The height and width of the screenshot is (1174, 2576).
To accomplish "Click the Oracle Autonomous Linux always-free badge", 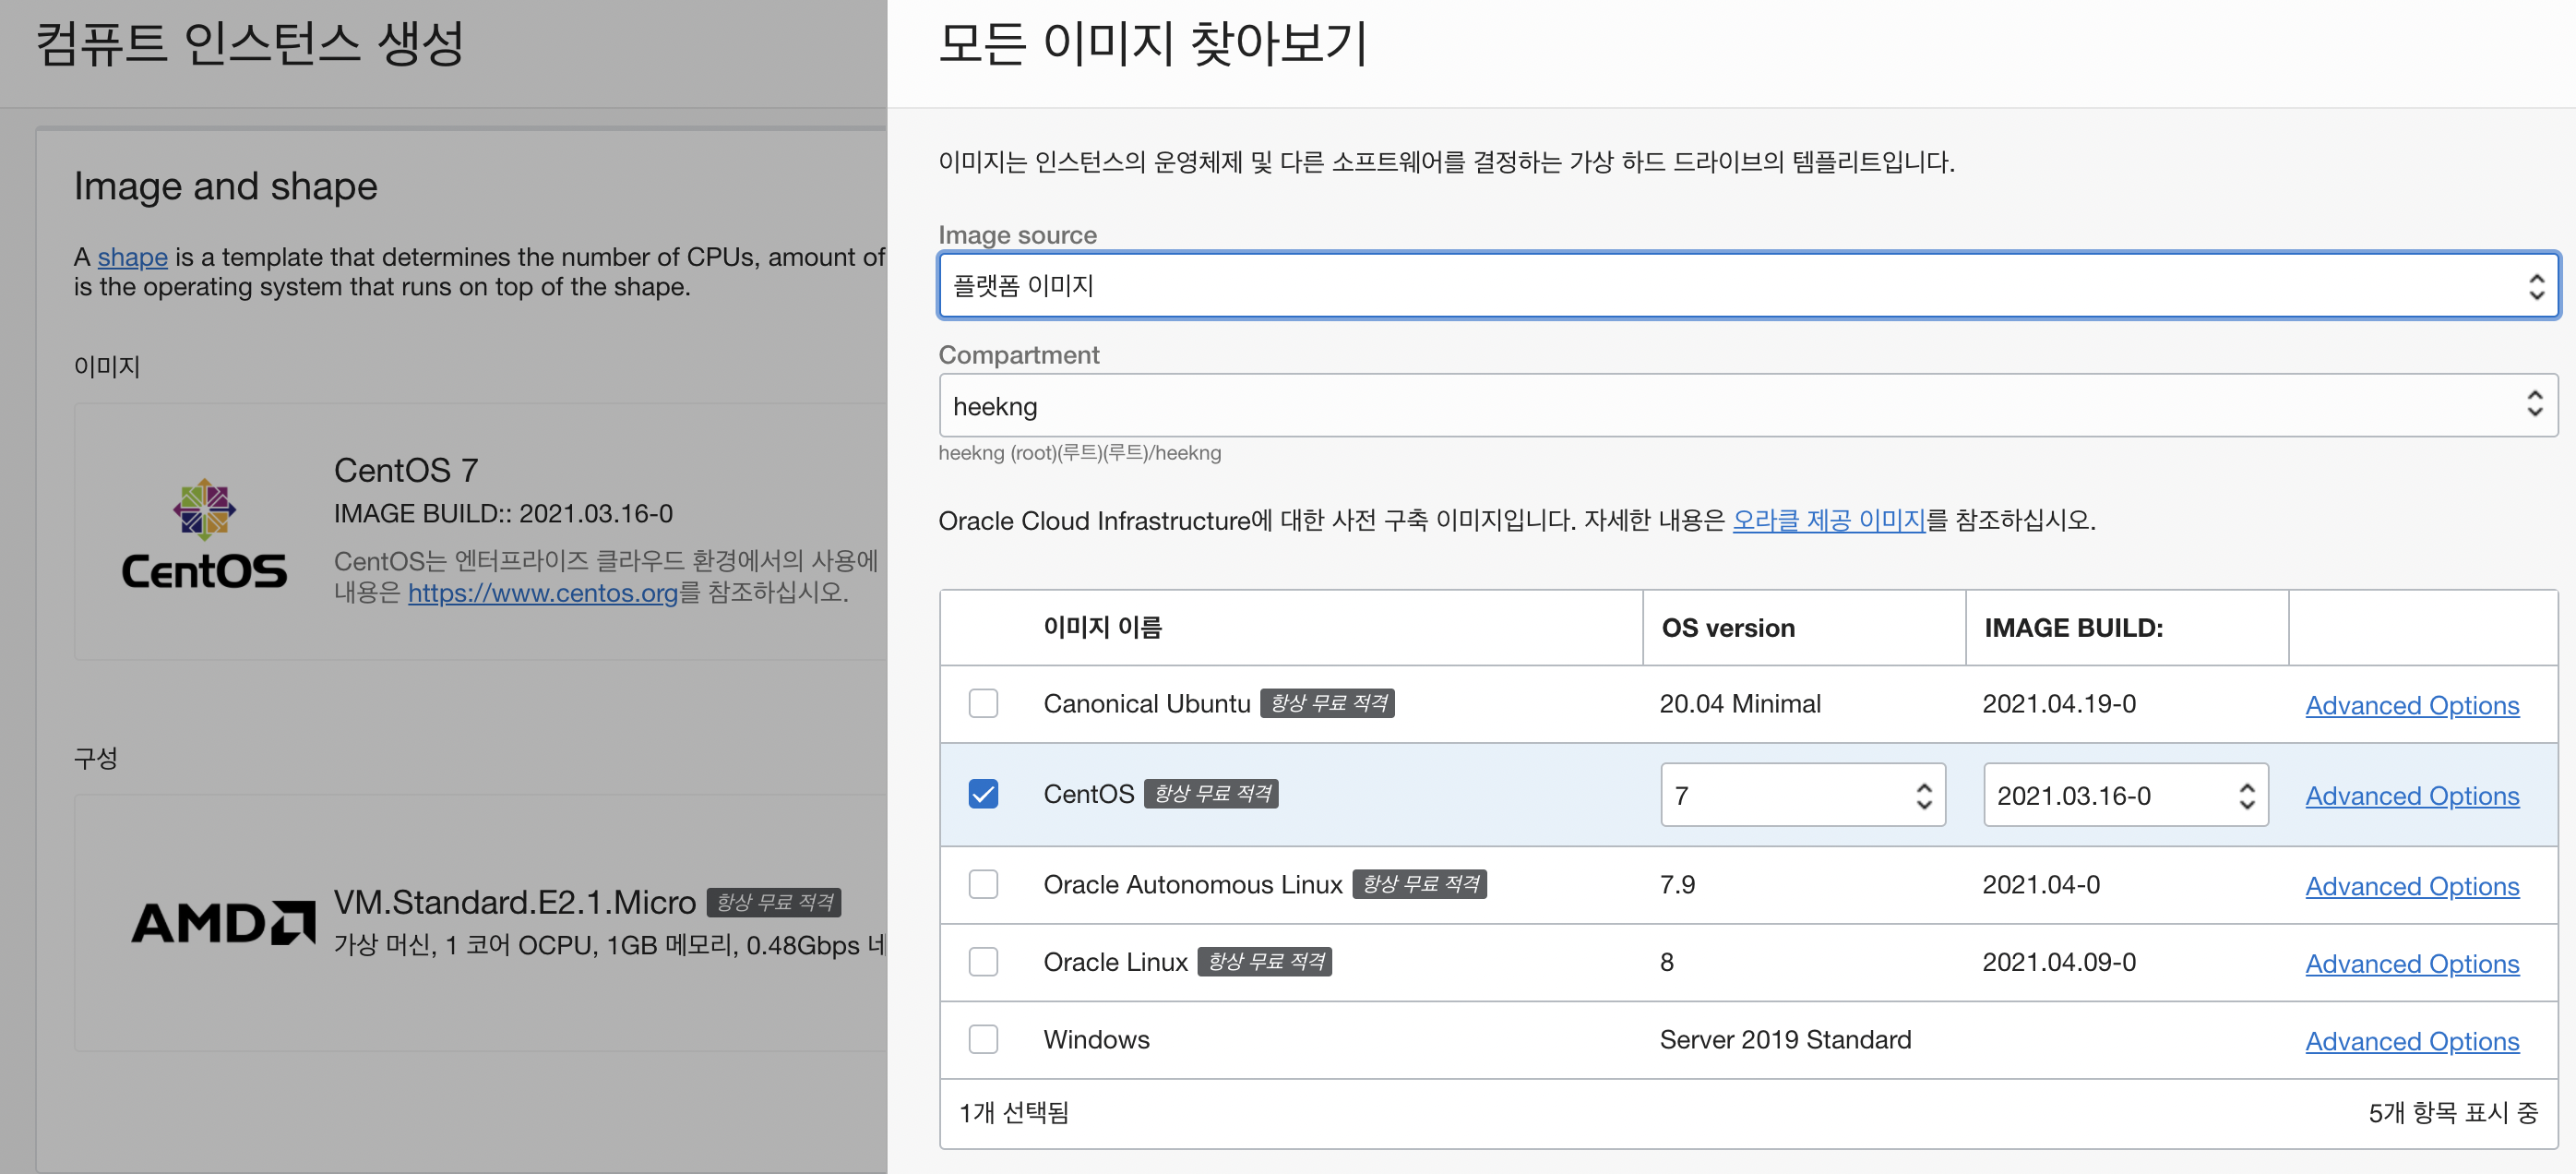I will [1419, 884].
